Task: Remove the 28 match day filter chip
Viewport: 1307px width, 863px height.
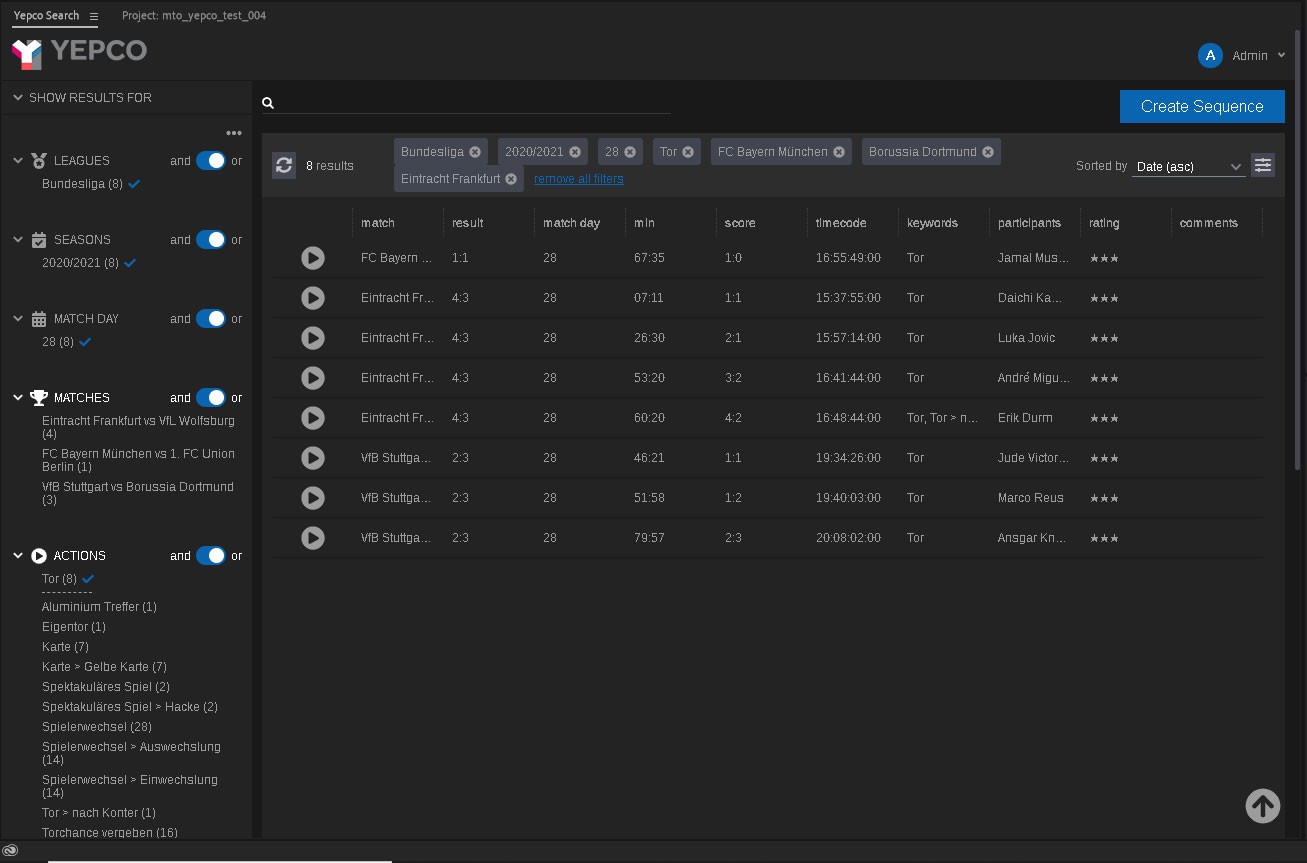Action: tap(630, 152)
